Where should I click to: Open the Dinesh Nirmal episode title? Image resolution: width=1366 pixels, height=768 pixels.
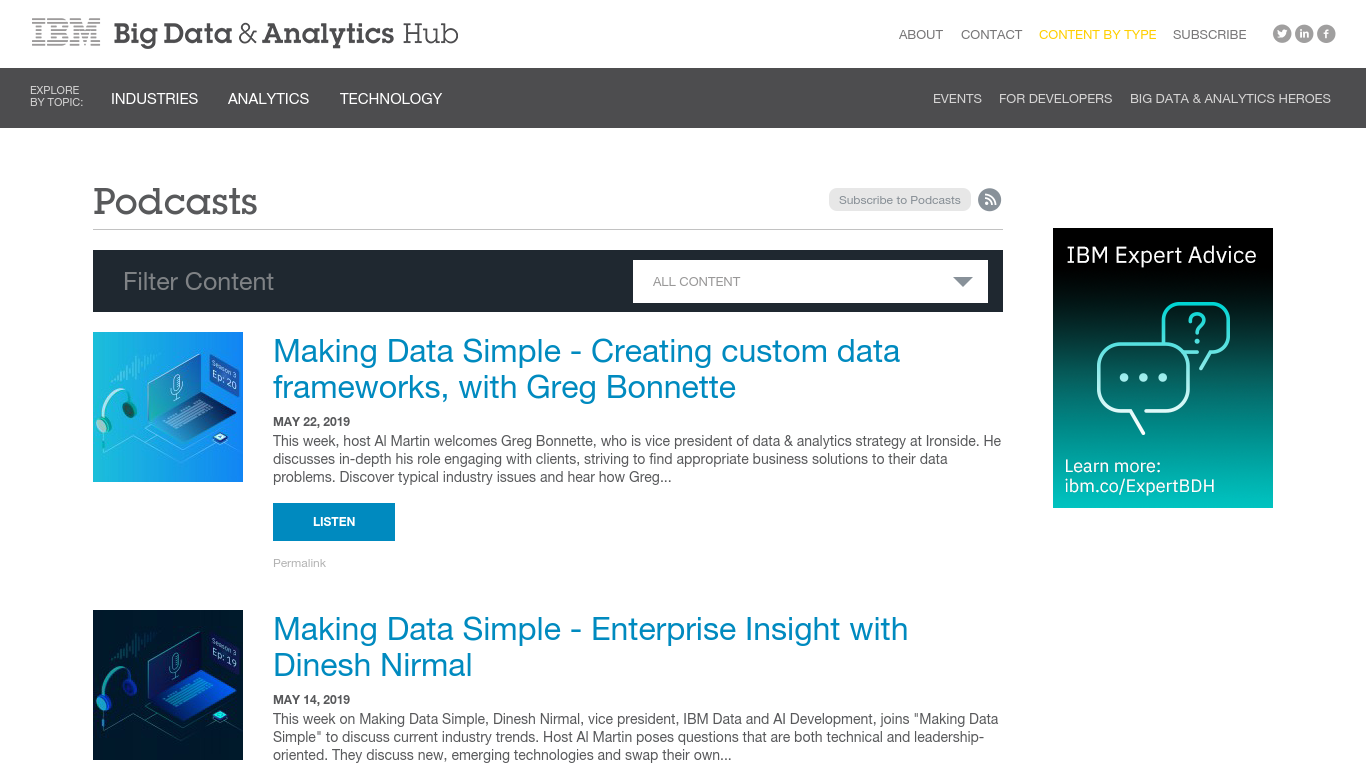click(590, 647)
